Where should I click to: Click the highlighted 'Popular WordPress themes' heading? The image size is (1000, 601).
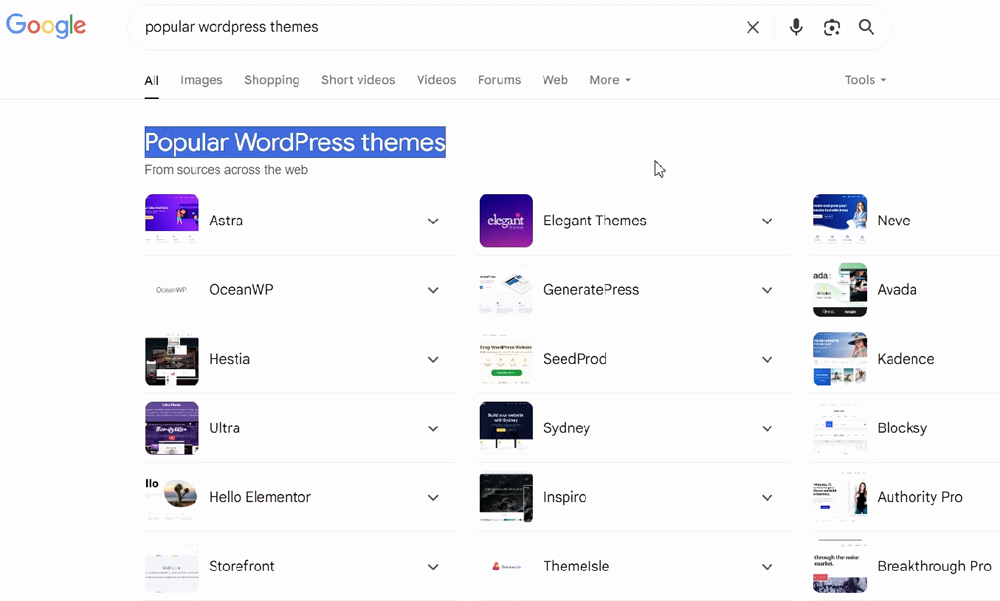[x=295, y=142]
